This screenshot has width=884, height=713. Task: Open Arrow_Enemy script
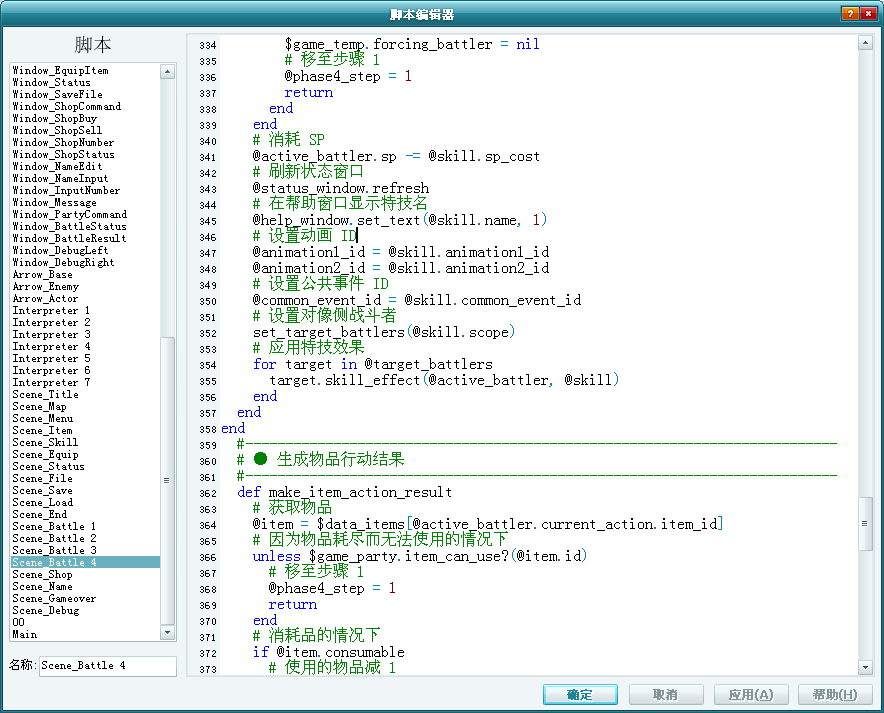46,286
